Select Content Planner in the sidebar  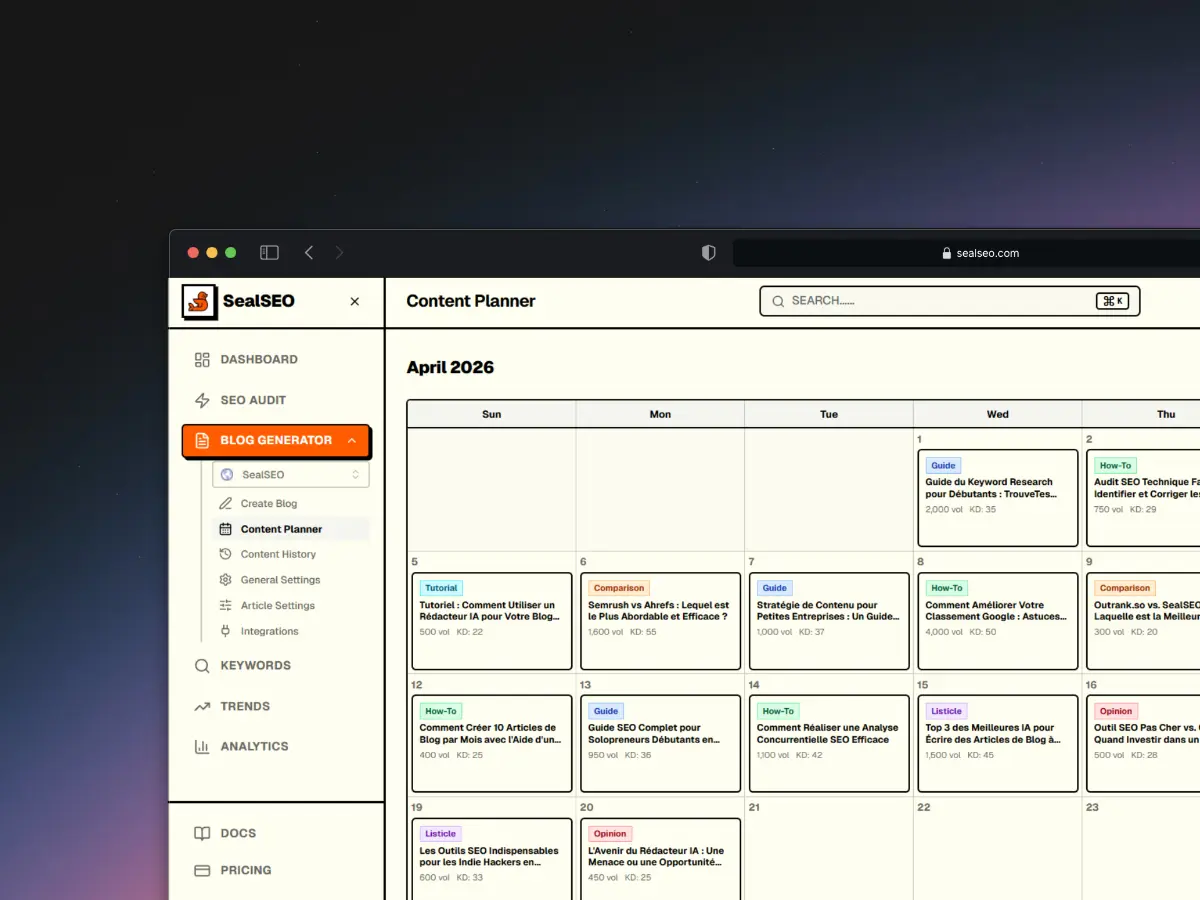coord(280,529)
